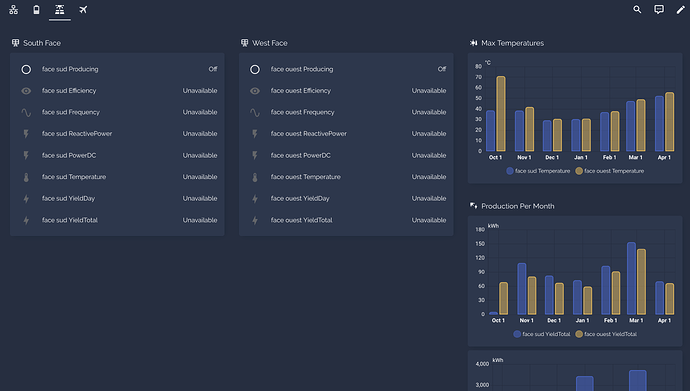
Task: Click the face ouest Producing circle icon
Action: click(x=255, y=69)
